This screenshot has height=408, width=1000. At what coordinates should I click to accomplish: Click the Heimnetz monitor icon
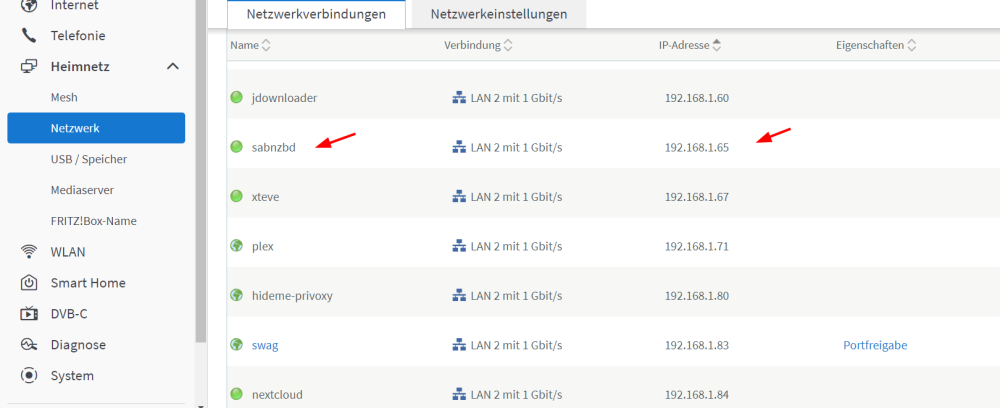pos(29,66)
